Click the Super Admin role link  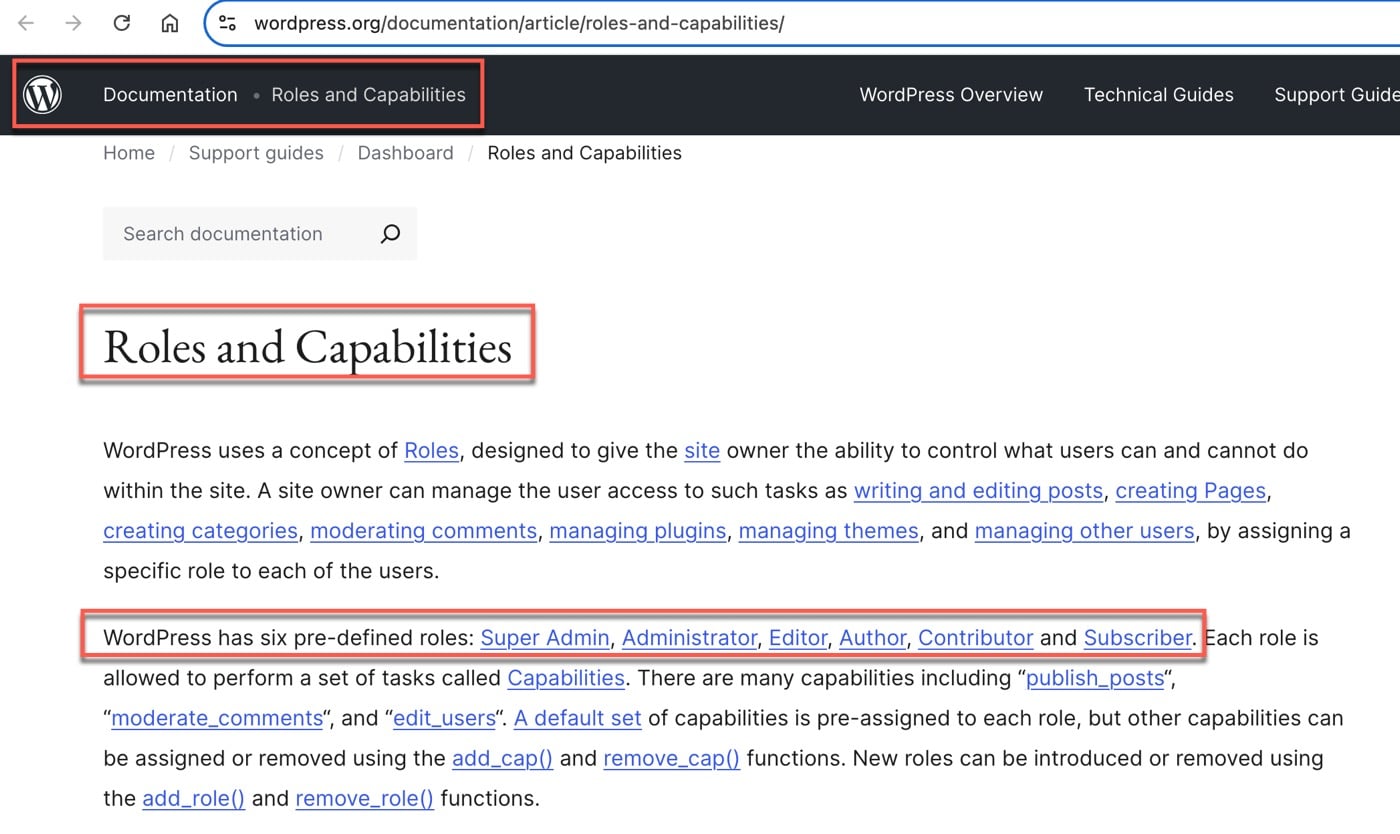[545, 638]
